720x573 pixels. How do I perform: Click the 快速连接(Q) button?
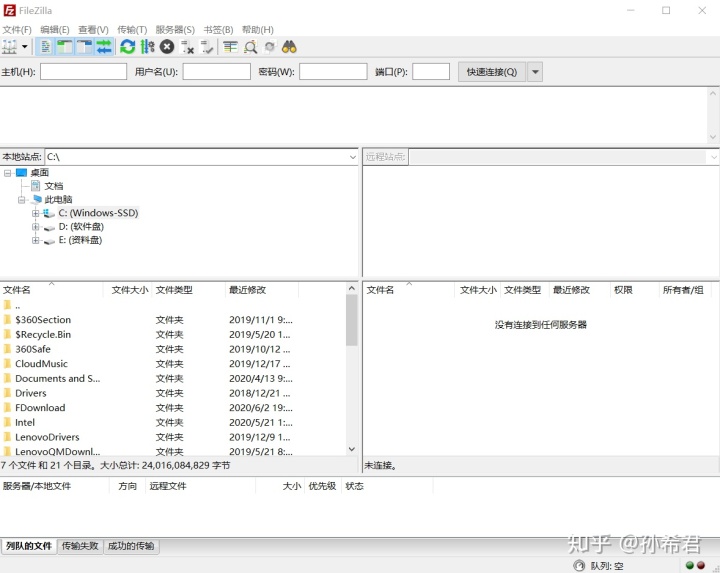(x=492, y=72)
